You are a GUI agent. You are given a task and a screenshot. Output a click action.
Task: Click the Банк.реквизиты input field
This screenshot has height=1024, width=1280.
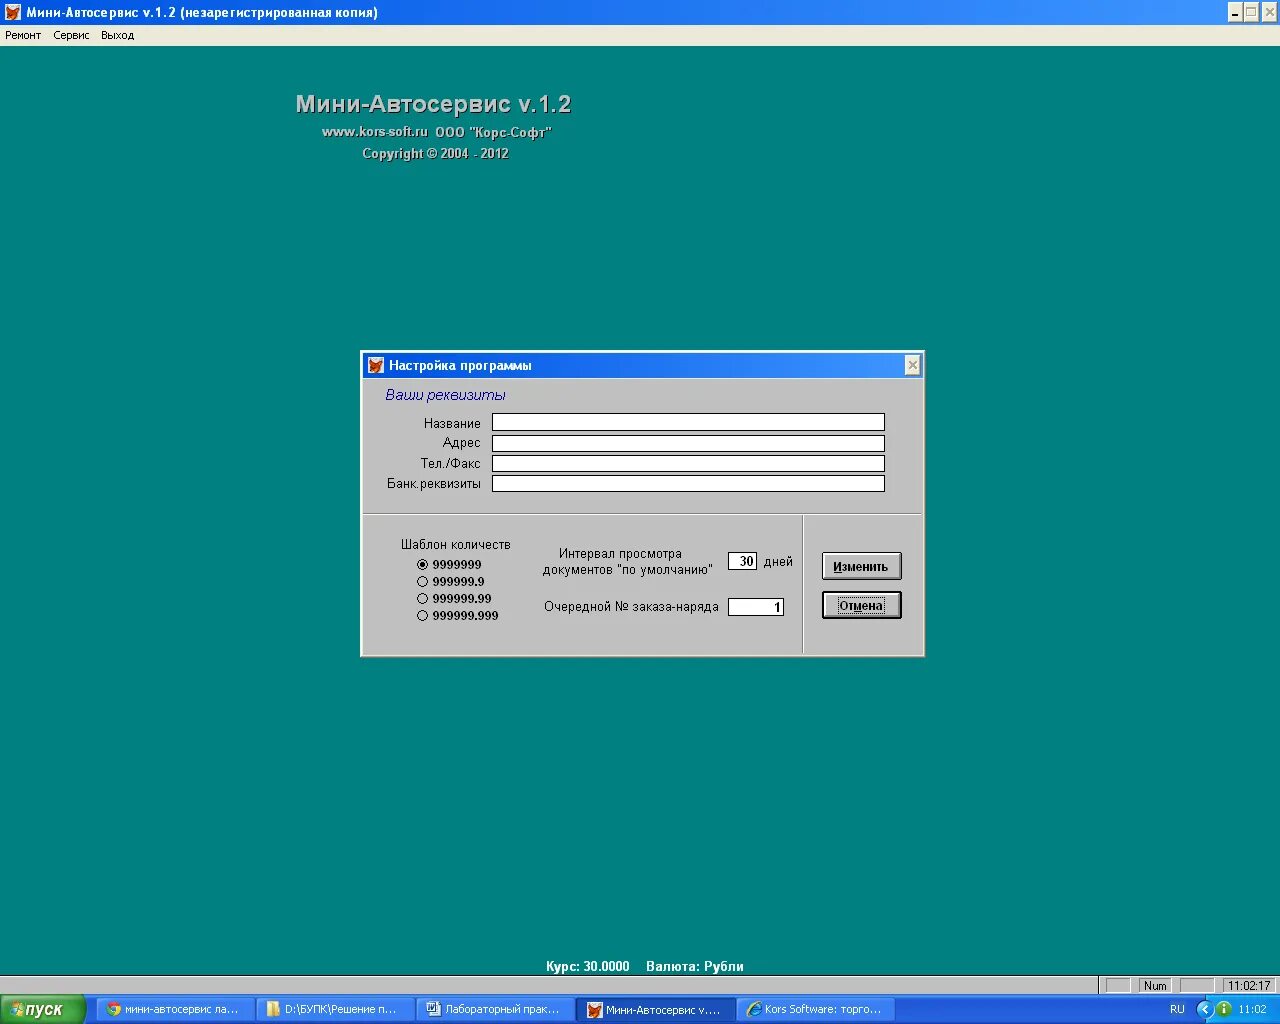pos(688,483)
